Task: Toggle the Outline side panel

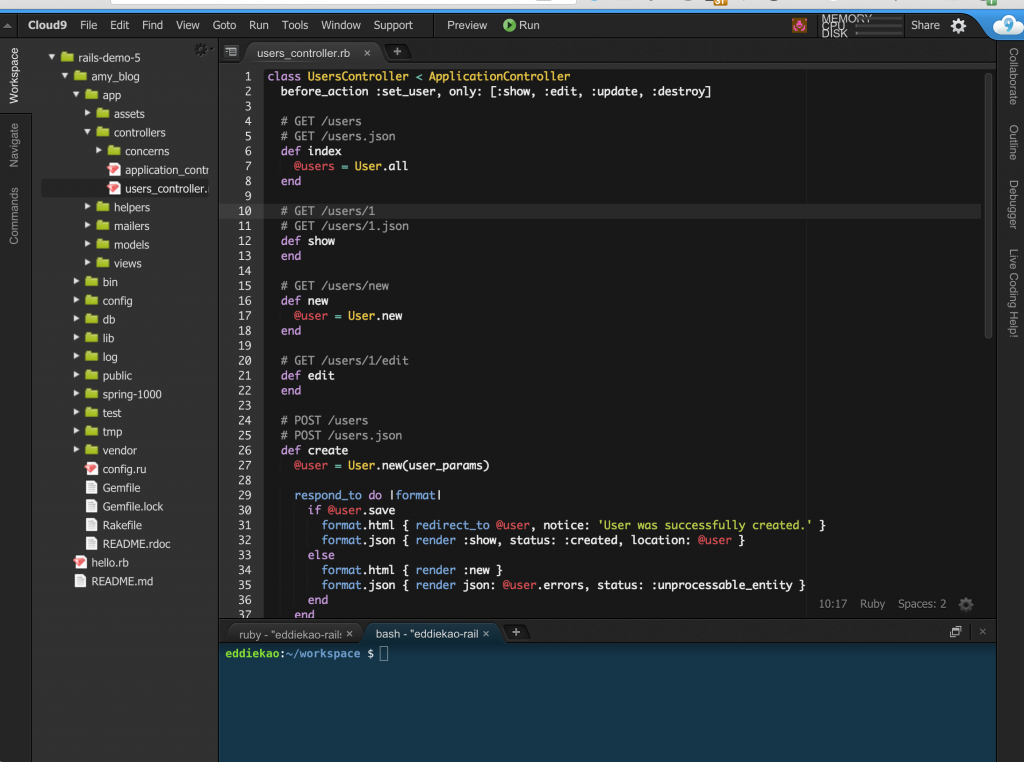Action: point(1012,143)
